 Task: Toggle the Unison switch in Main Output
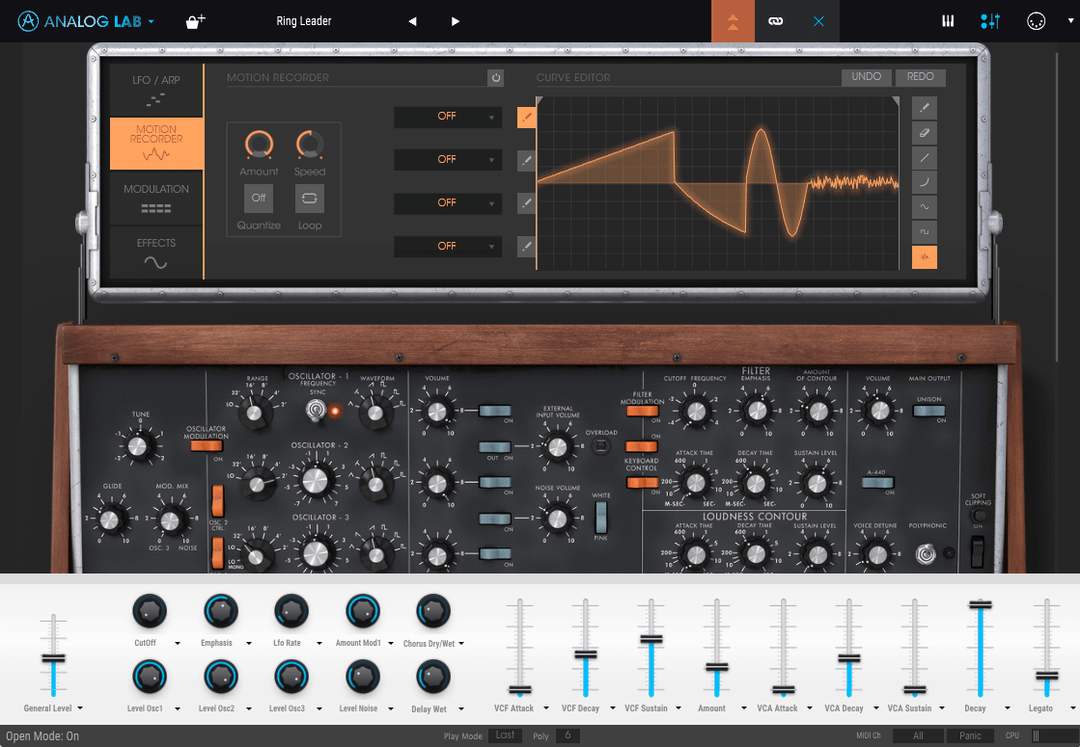click(928, 411)
